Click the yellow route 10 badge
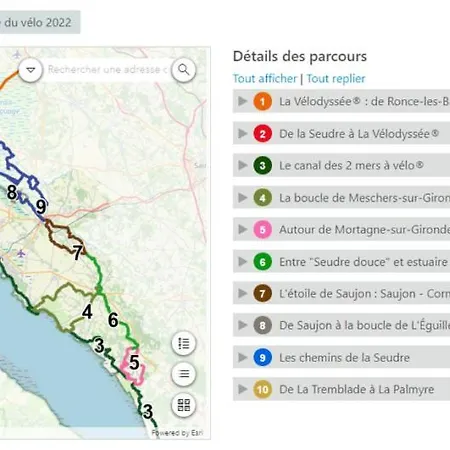The height and width of the screenshot is (450, 450). pyautogui.click(x=263, y=389)
